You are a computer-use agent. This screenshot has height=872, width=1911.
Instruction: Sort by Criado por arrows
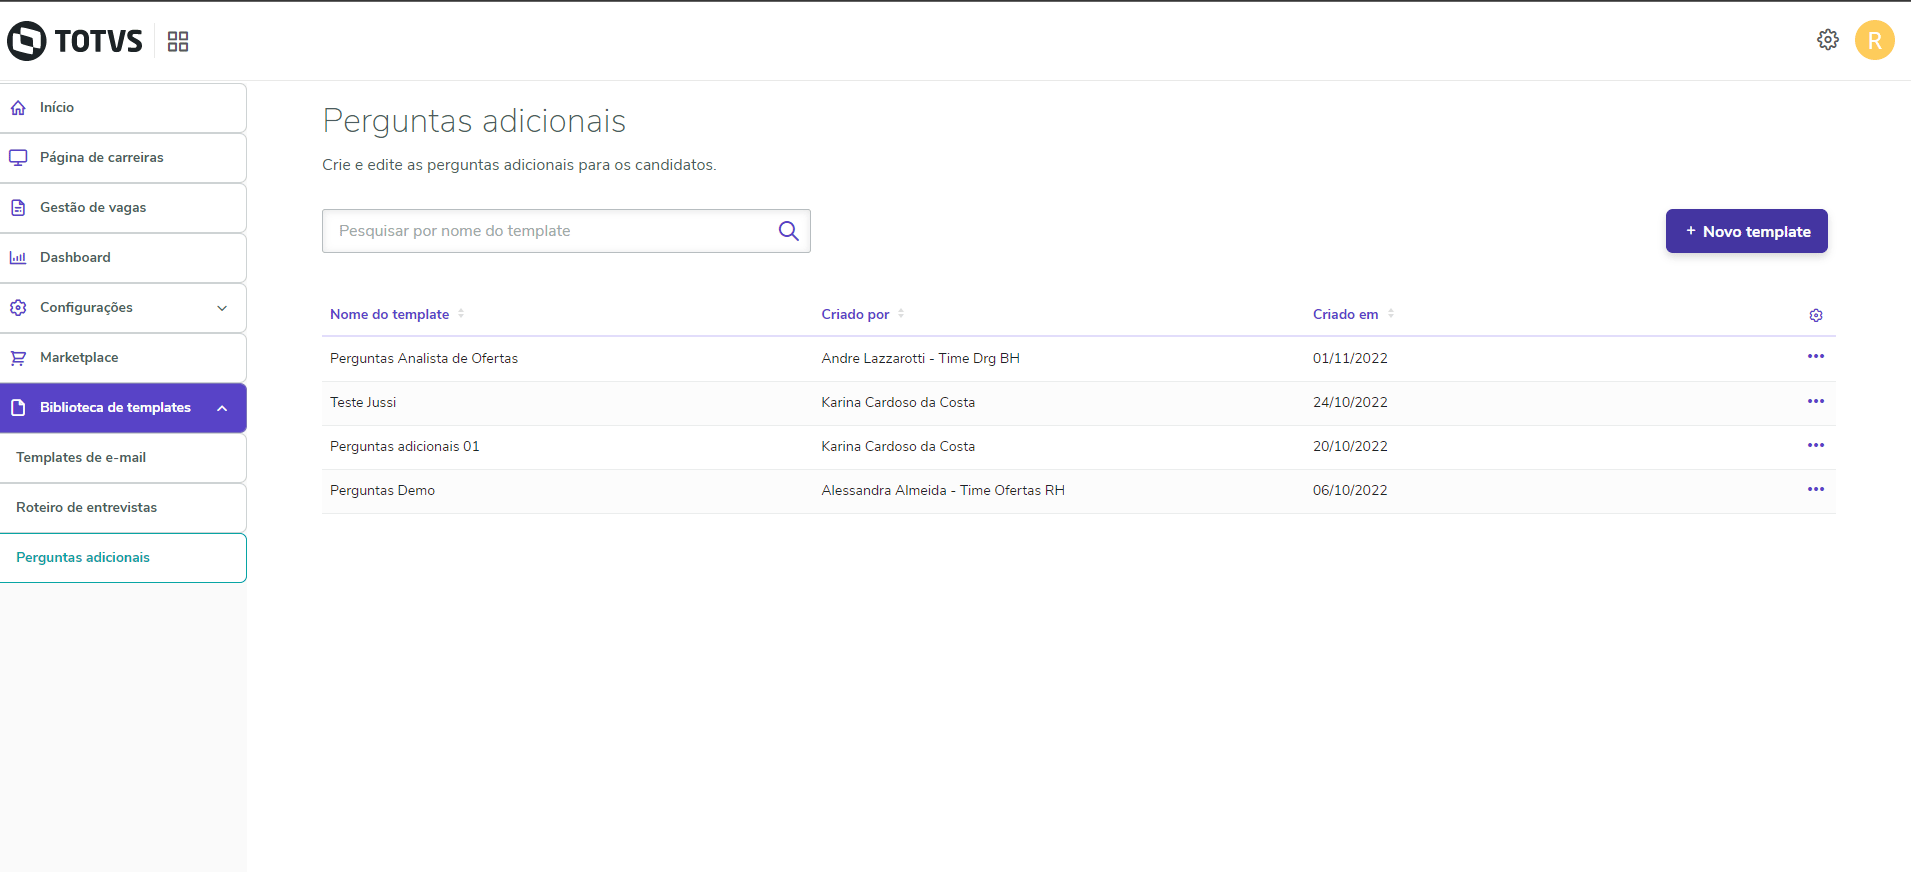point(901,314)
